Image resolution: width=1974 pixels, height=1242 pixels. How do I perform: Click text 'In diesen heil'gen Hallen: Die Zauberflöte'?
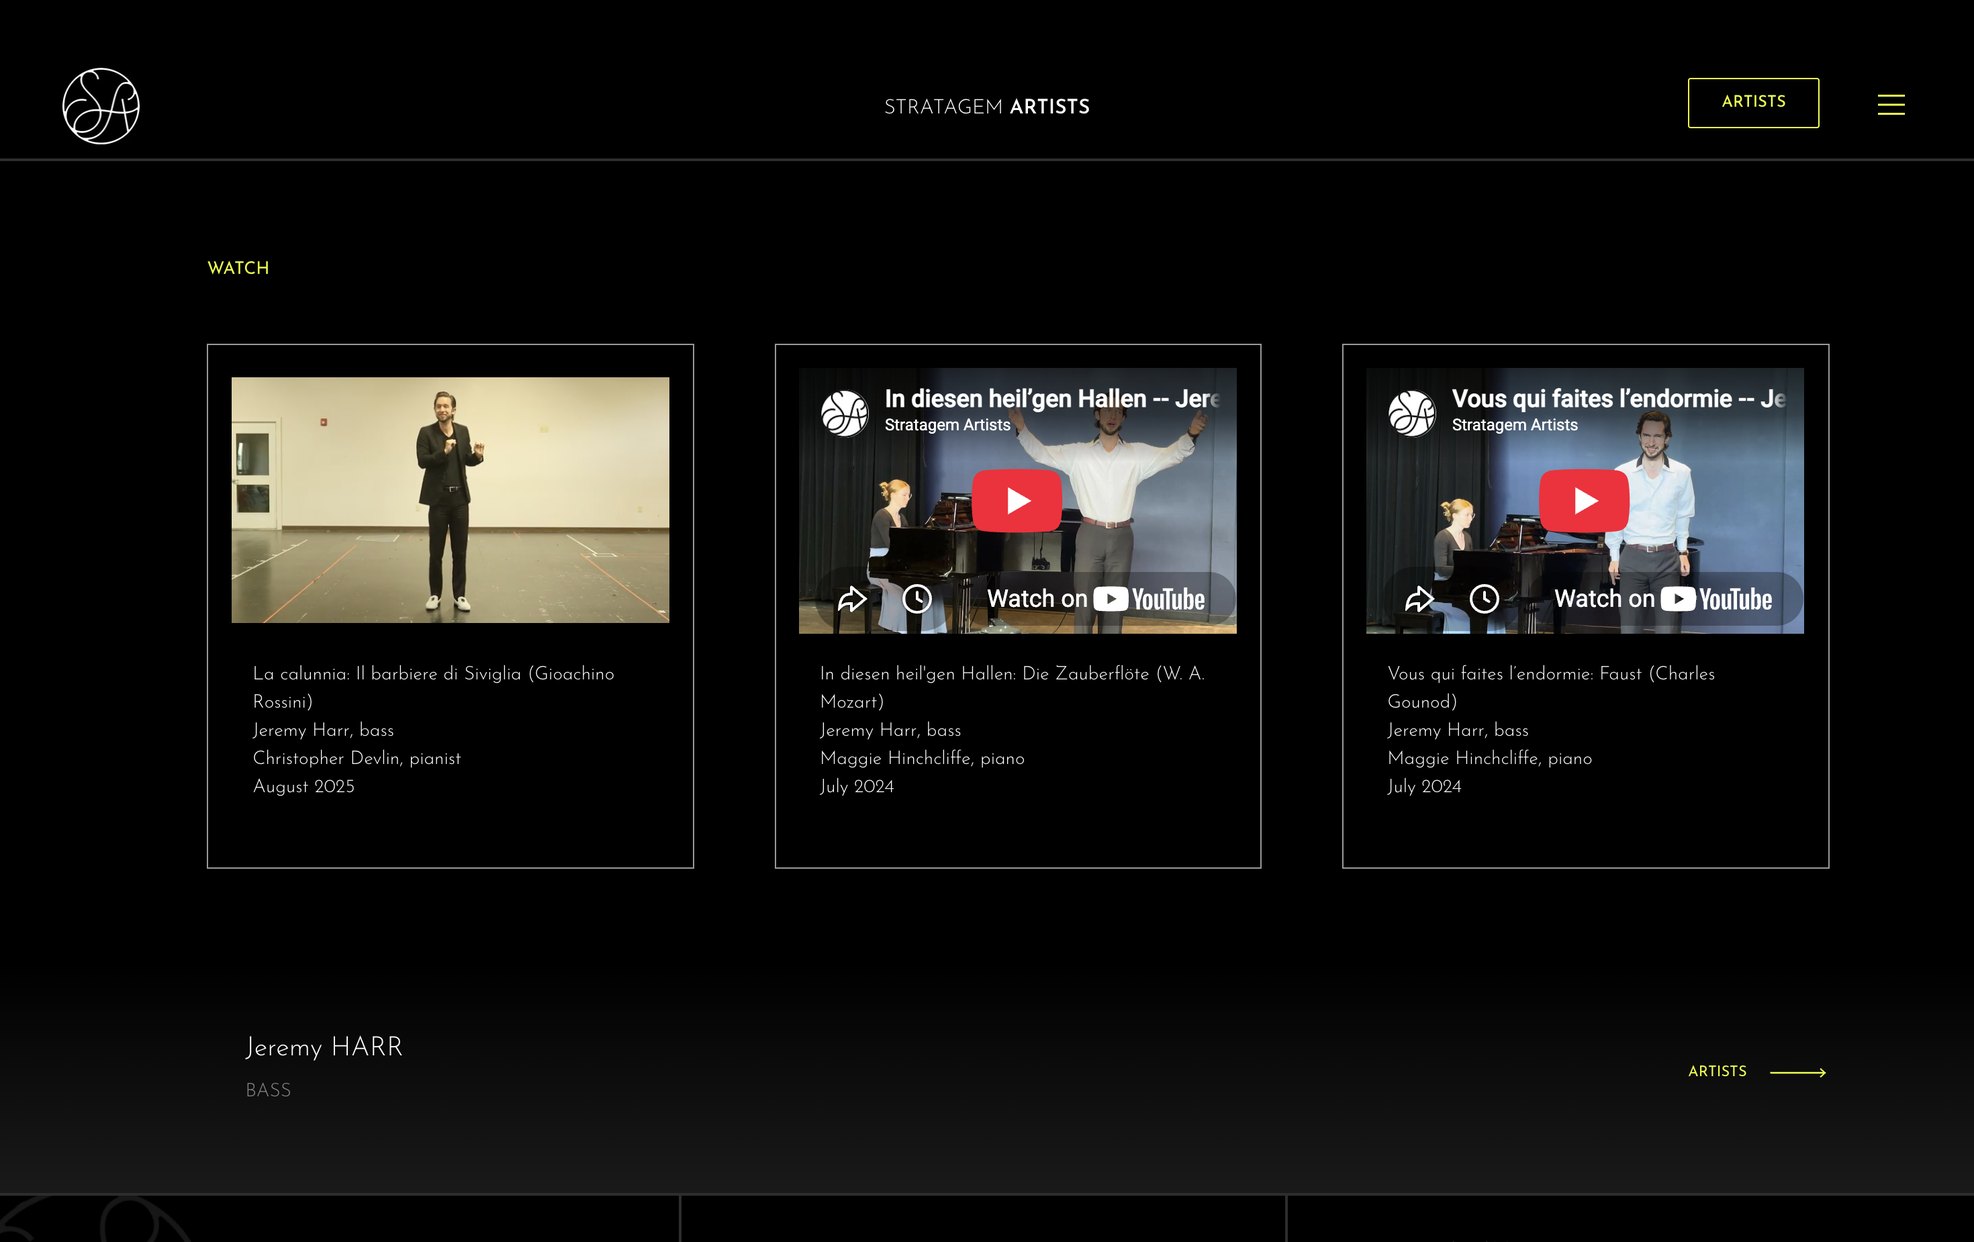point(984,674)
